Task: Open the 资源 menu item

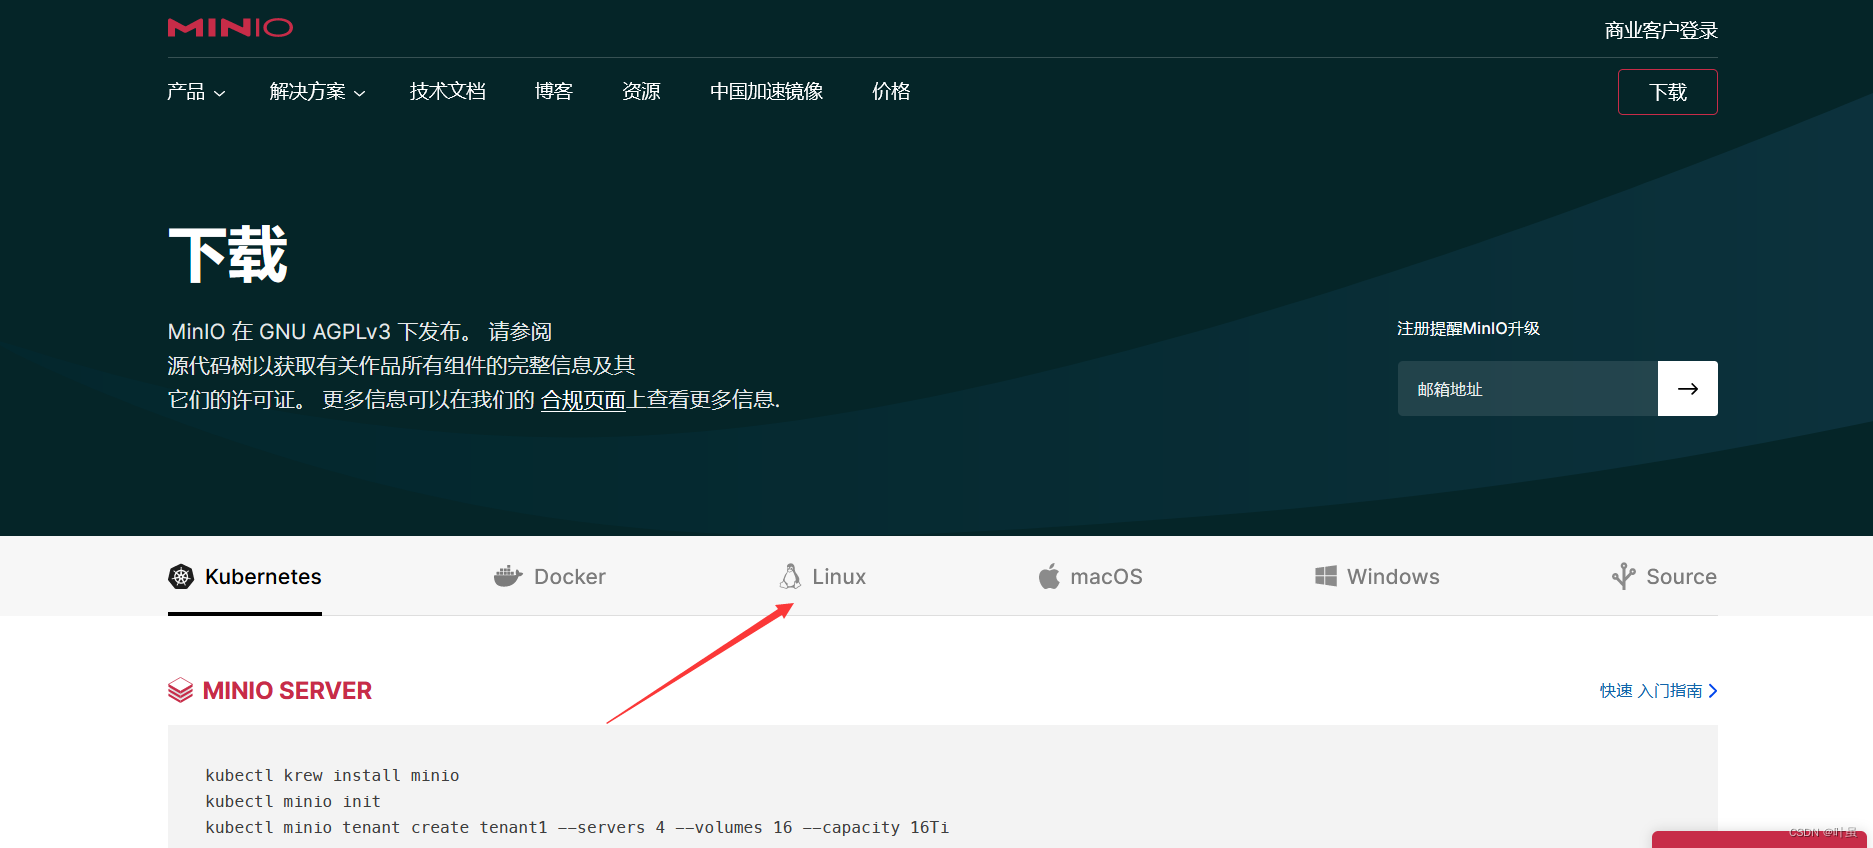Action: coord(641,91)
